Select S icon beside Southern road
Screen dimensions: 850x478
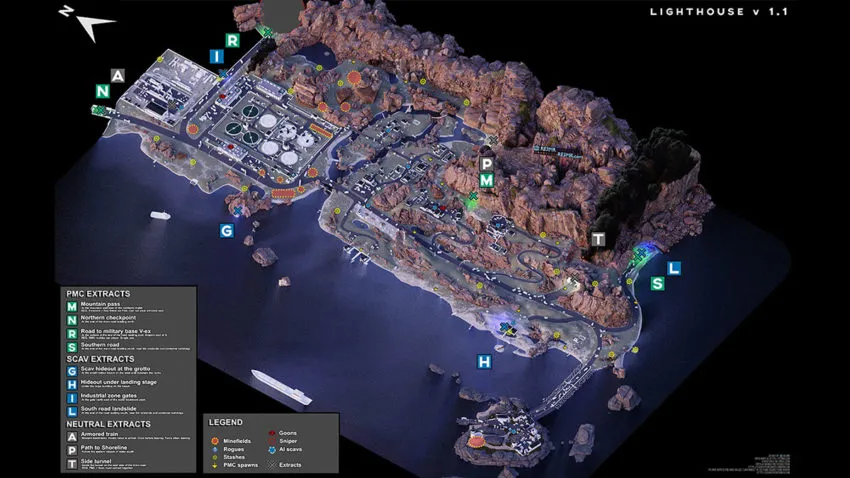(x=72, y=347)
